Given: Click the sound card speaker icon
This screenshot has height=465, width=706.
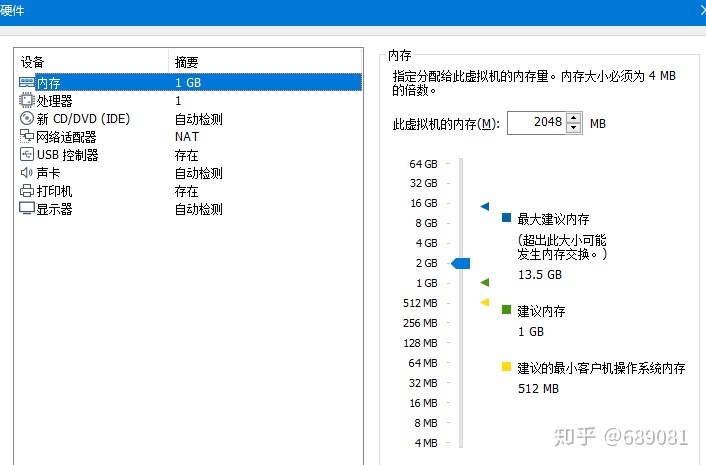Looking at the screenshot, I should [x=27, y=172].
